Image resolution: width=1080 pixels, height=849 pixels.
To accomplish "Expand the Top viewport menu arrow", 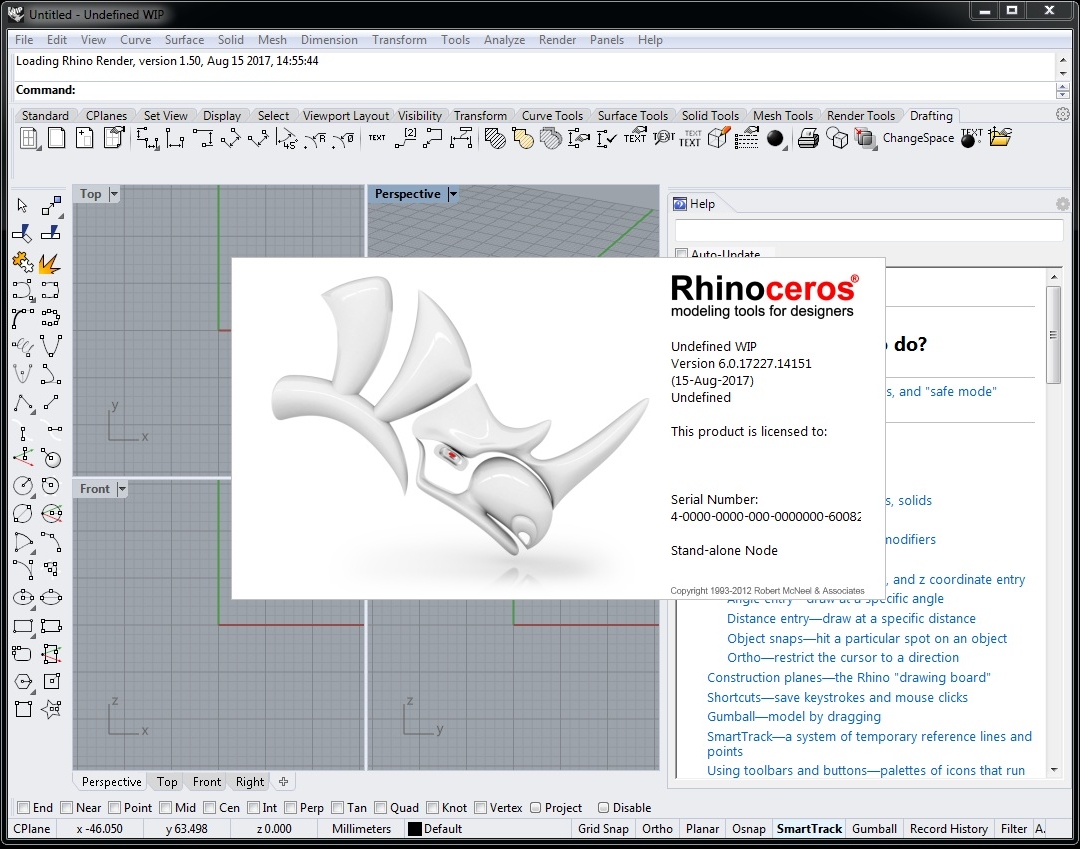I will 114,194.
